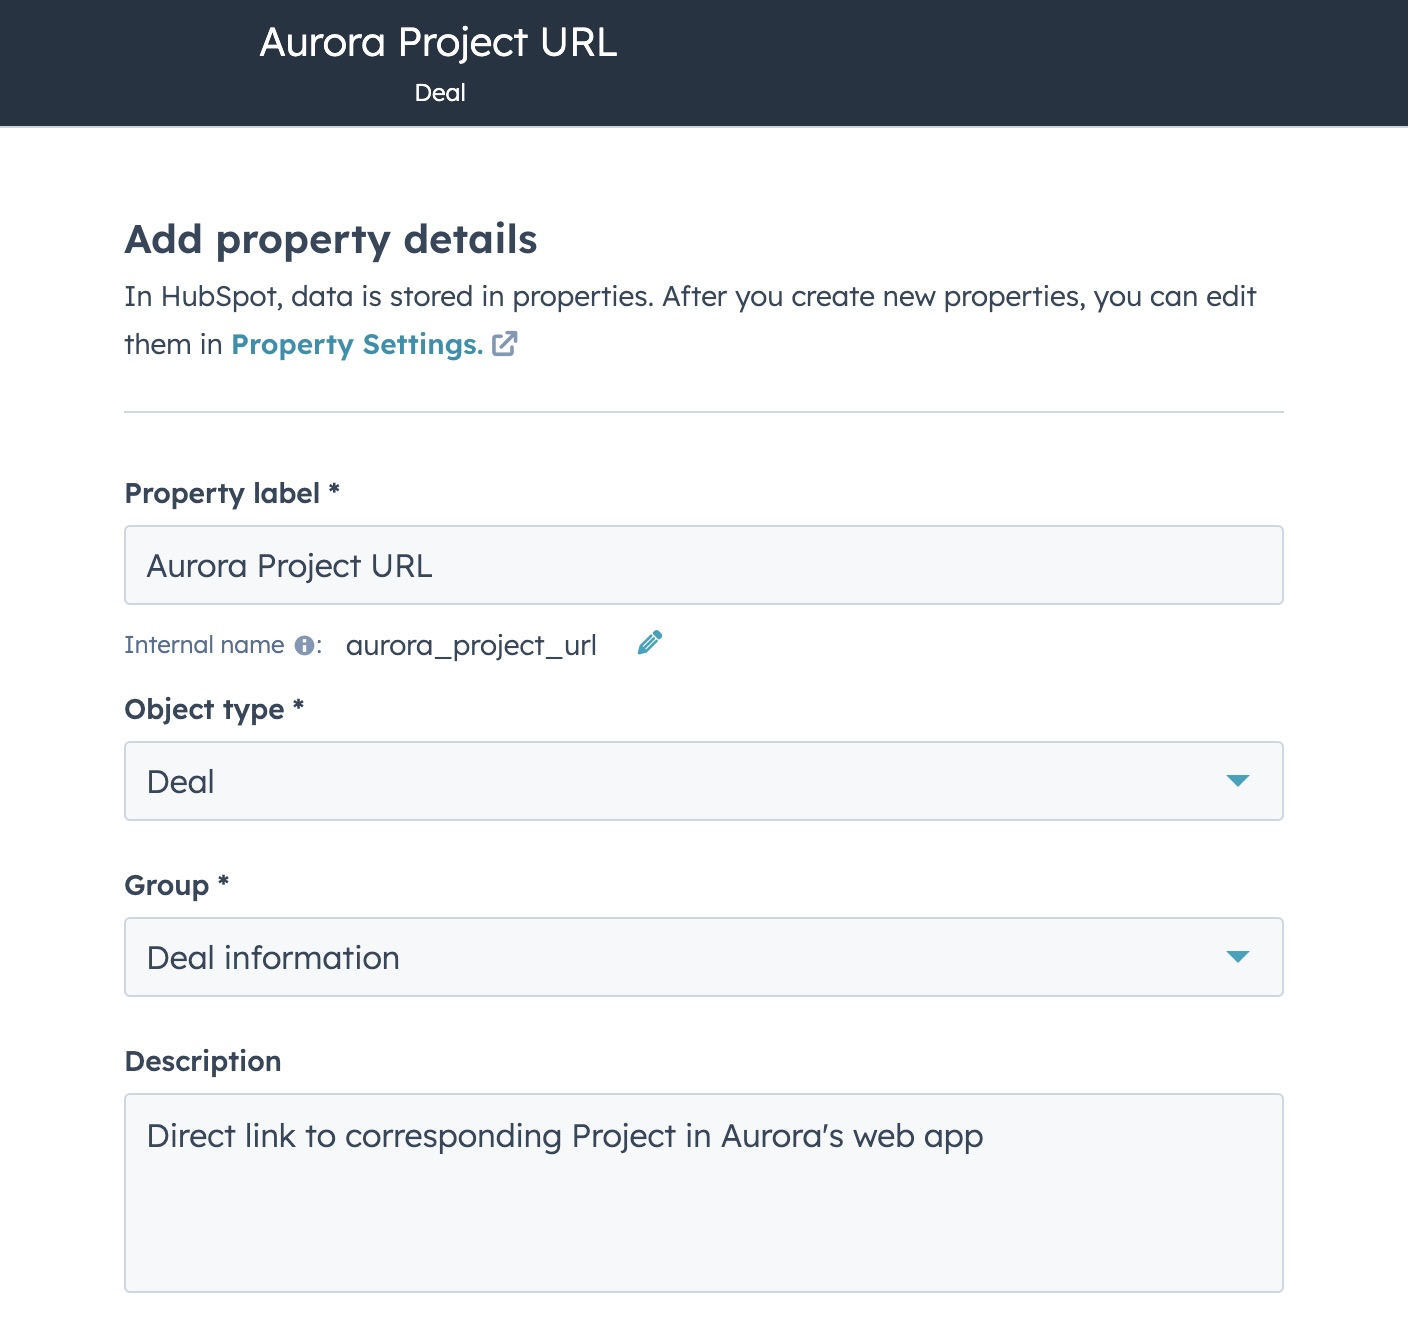Click the caret arrow in Group field
The height and width of the screenshot is (1330, 1408).
[x=1238, y=957]
